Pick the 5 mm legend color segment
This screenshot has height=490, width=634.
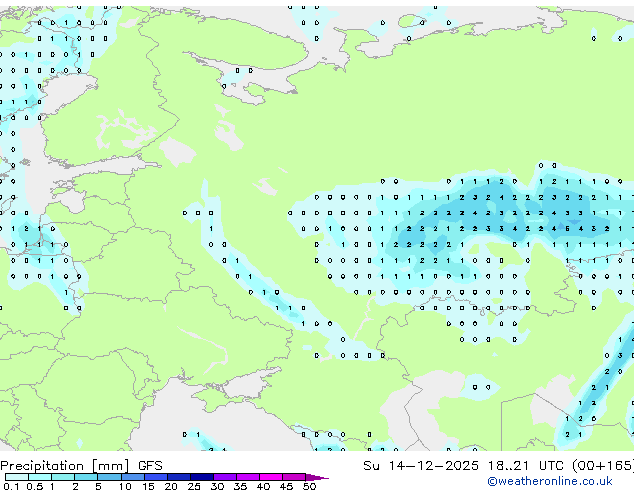[109, 477]
